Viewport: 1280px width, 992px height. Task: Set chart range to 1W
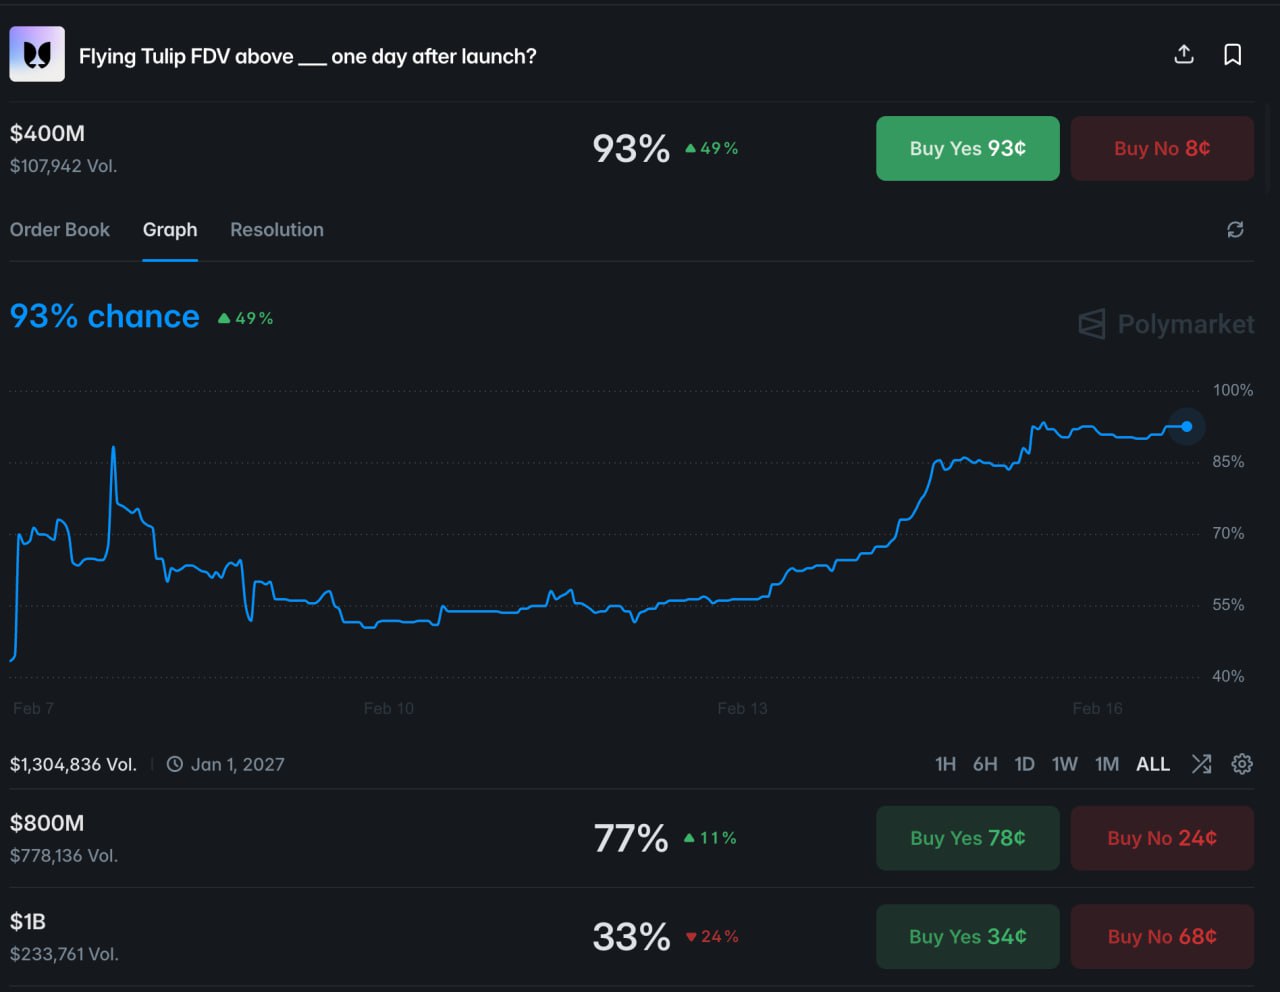point(1064,764)
